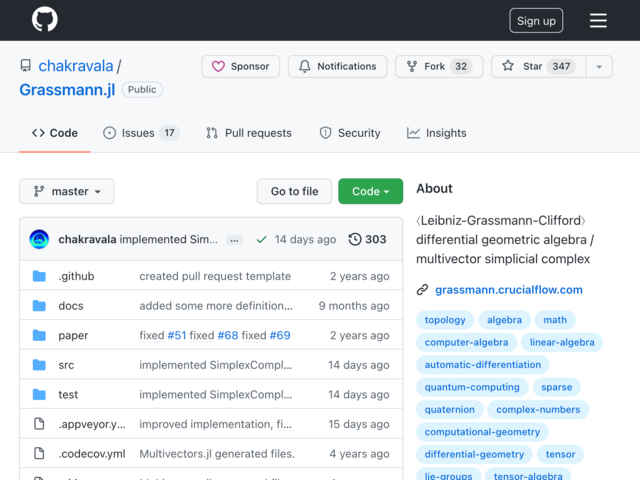Screen dimensions: 640x480
Task: Click the test folder icon
Action: pos(39,394)
